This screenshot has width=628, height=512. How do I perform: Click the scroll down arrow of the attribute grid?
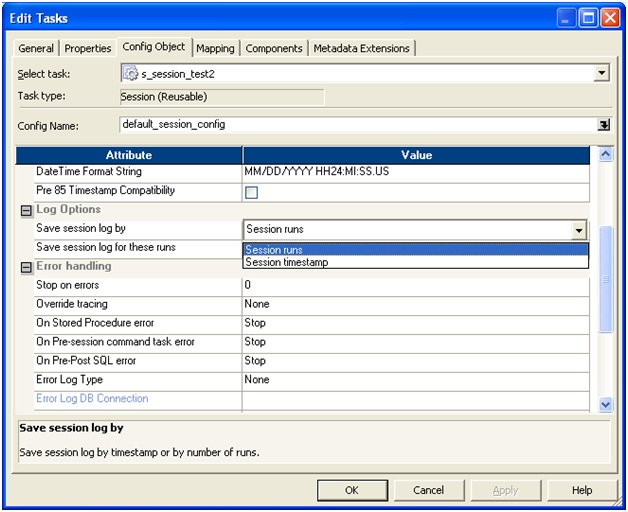(605, 405)
